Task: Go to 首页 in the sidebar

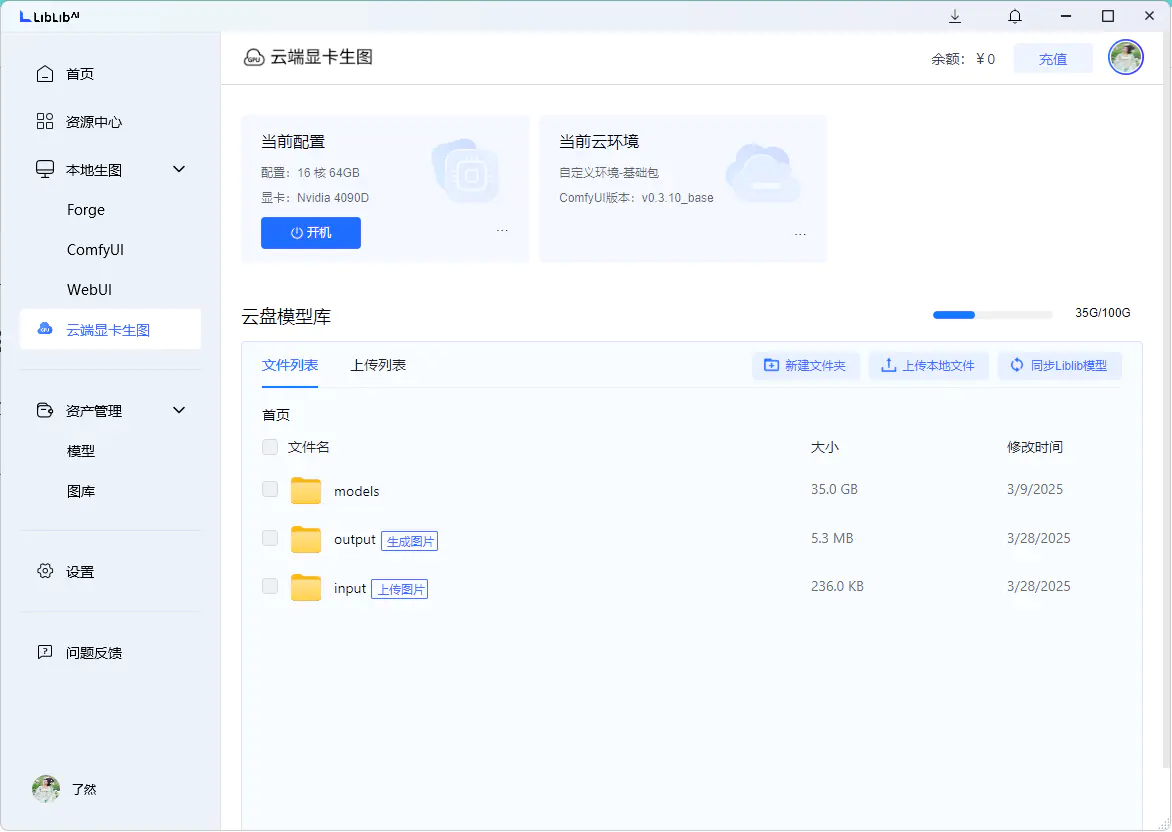Action: point(80,74)
